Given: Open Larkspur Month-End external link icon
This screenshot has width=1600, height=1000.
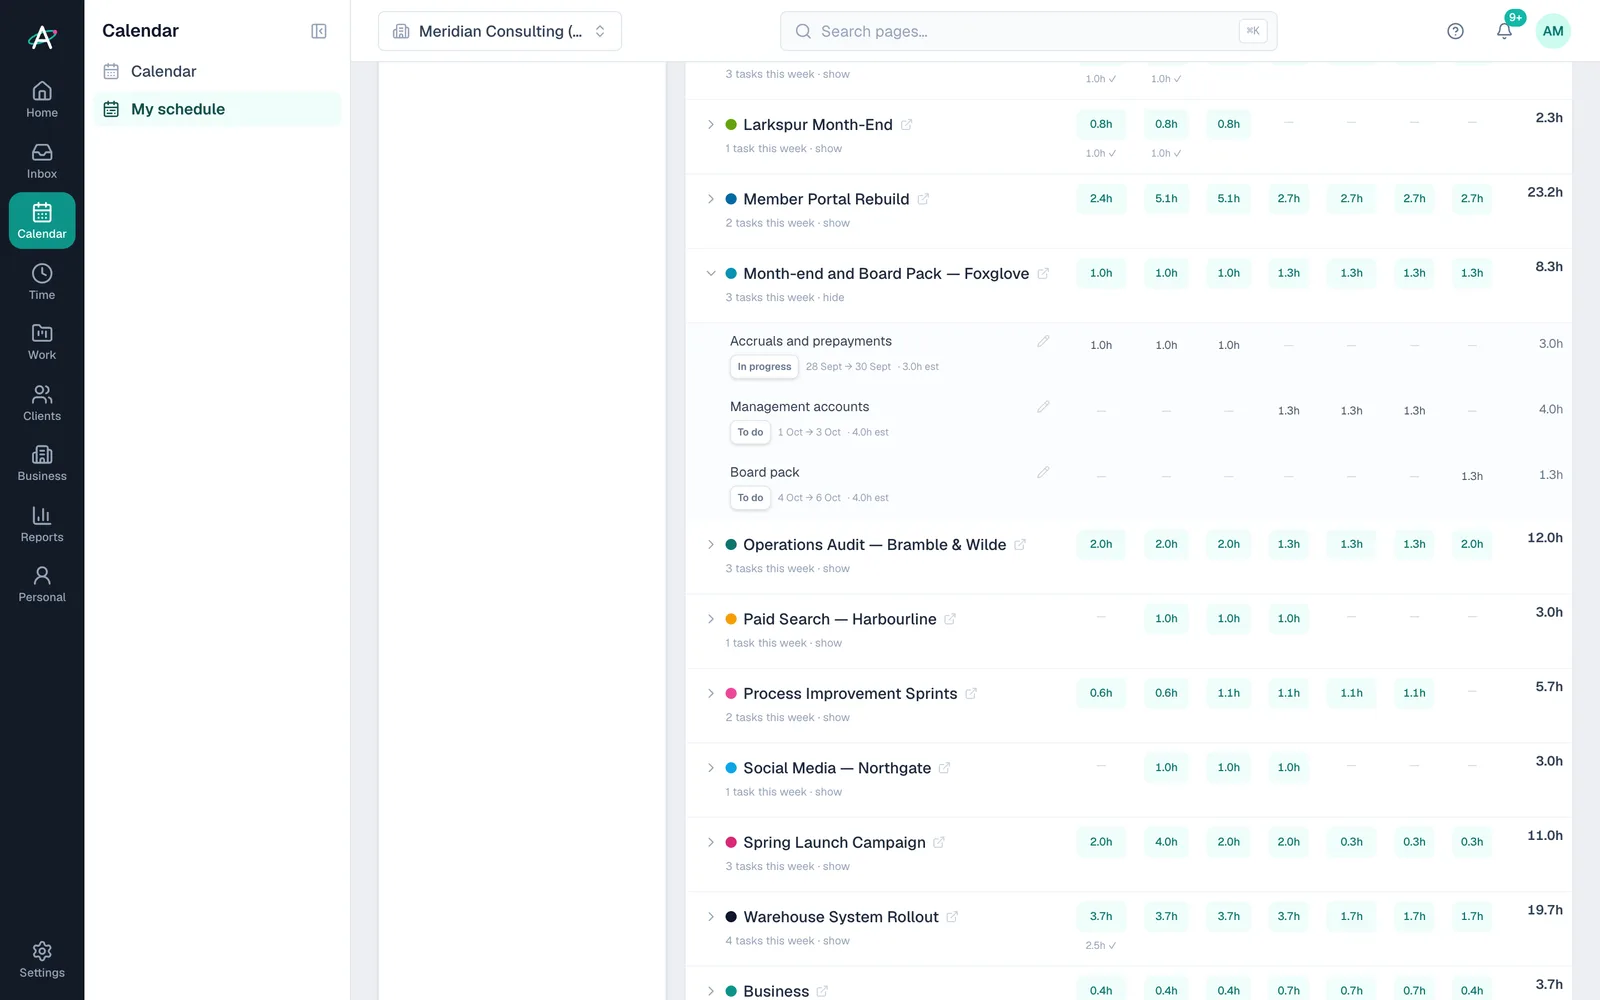Looking at the screenshot, I should pyautogui.click(x=906, y=125).
